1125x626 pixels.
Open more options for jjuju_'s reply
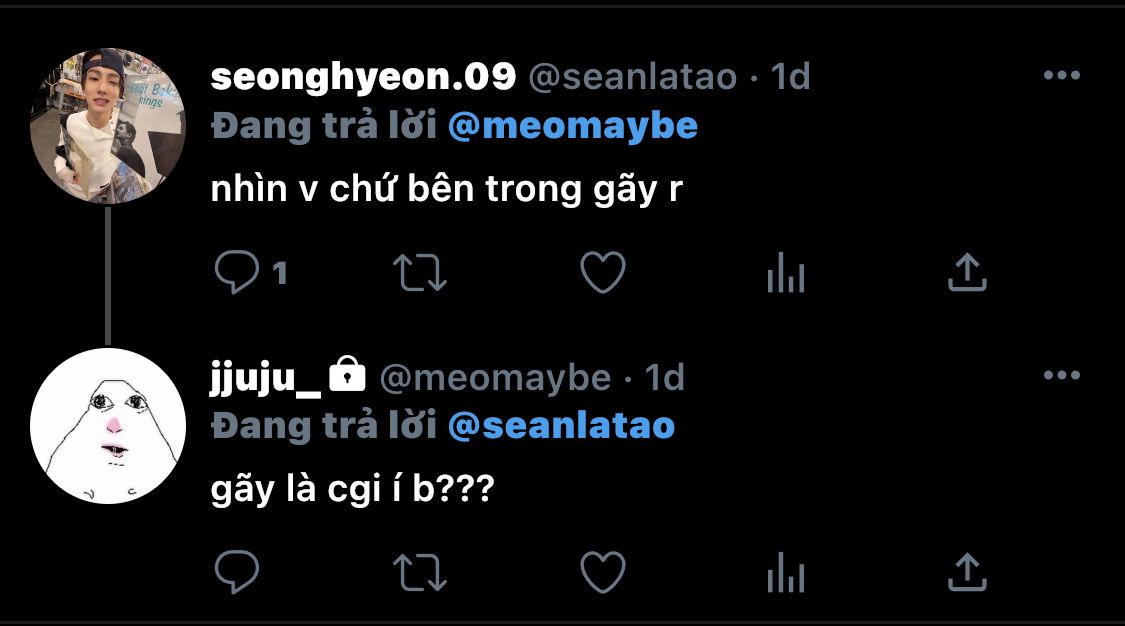(x=1061, y=376)
